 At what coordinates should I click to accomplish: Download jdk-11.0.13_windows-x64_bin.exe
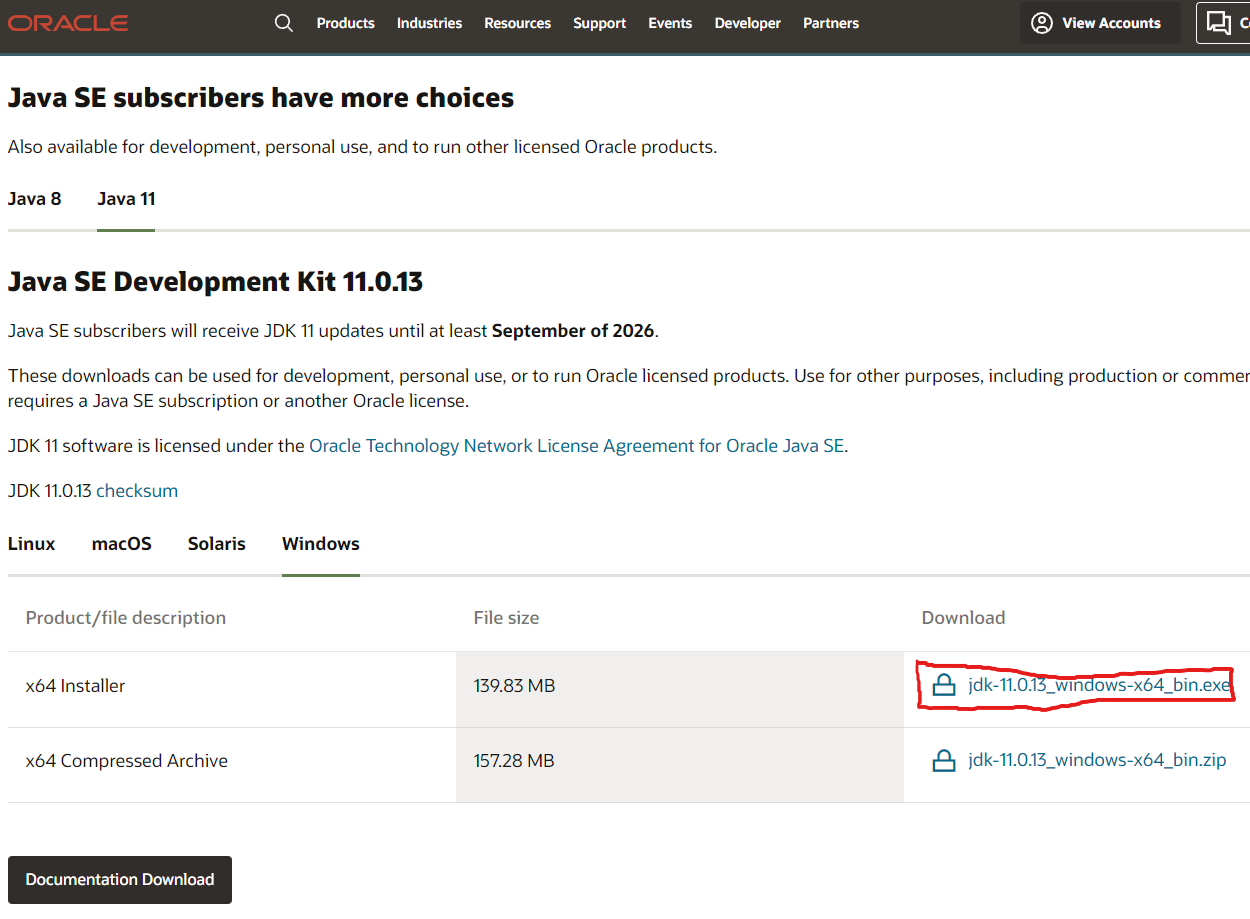(x=1099, y=686)
